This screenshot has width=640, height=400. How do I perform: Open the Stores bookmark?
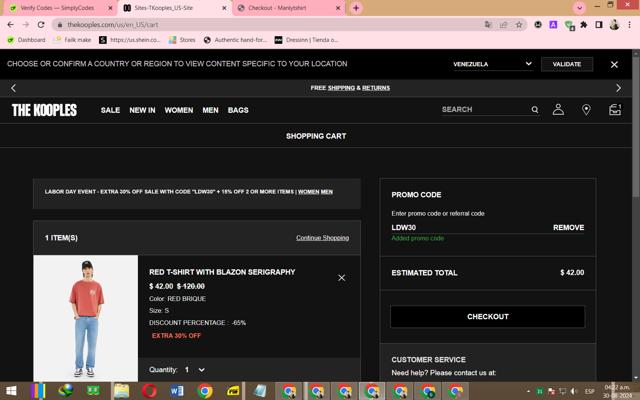point(182,40)
